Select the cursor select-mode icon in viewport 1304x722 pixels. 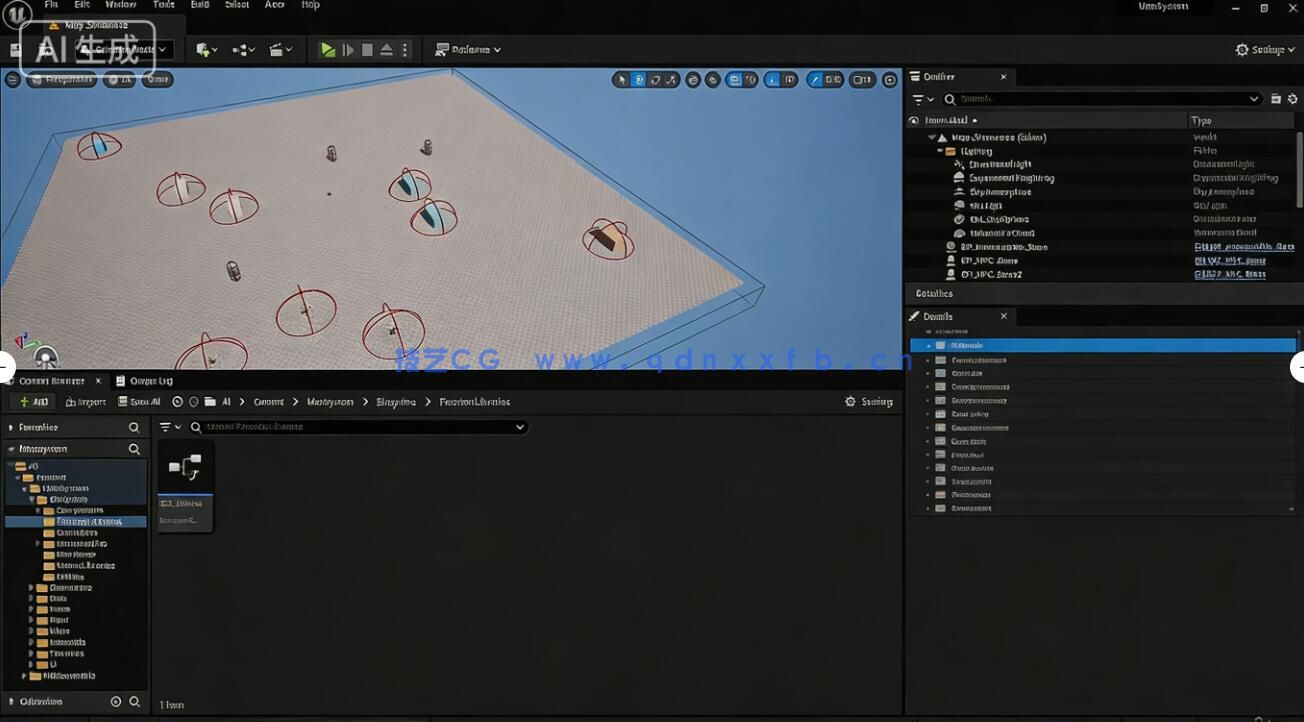[x=621, y=80]
